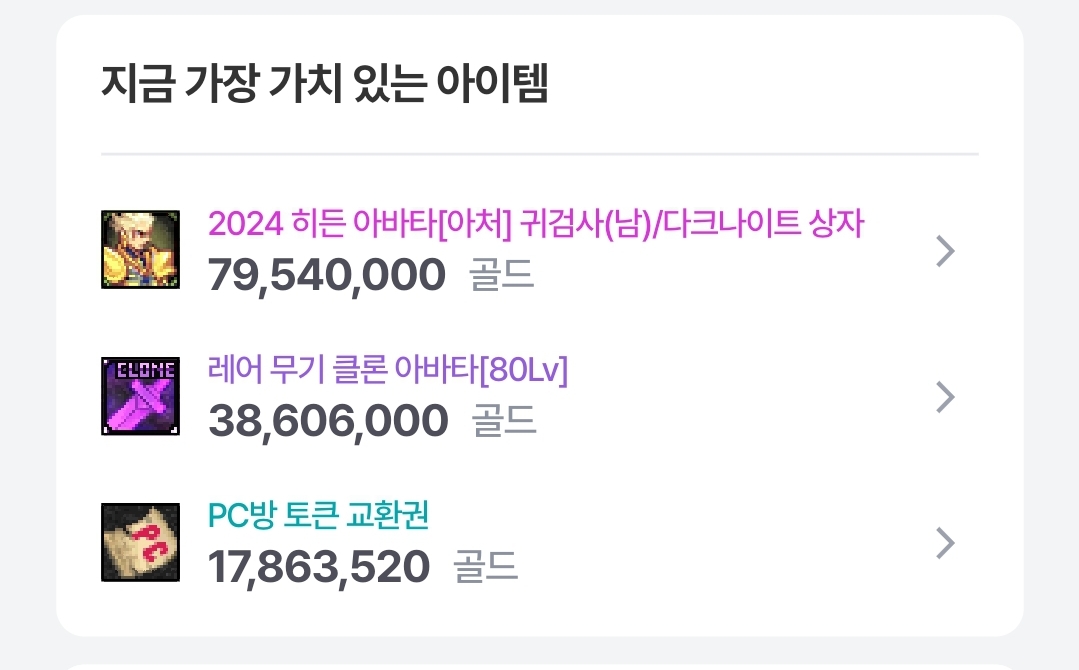Screen dimensions: 1079x670
Task: Expand the 레어 무기 클론 아바타 row chevron
Action: coord(946,397)
